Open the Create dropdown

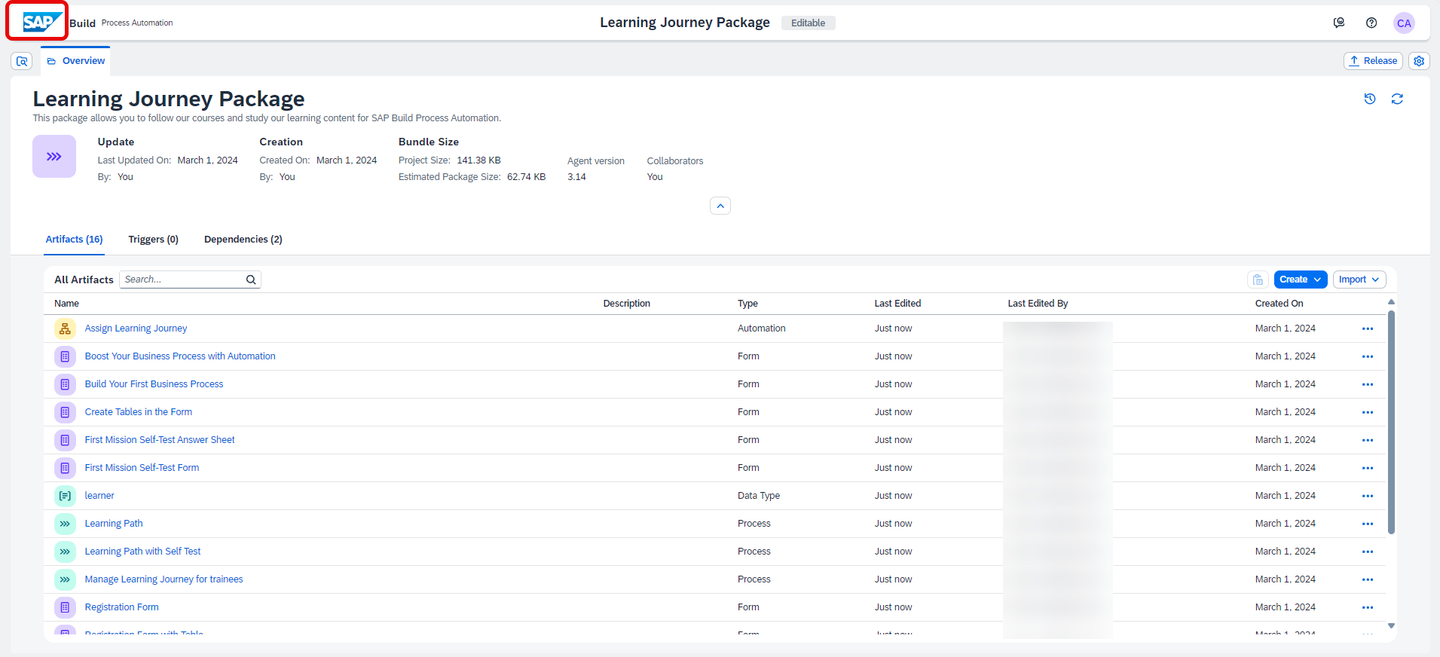point(1300,280)
